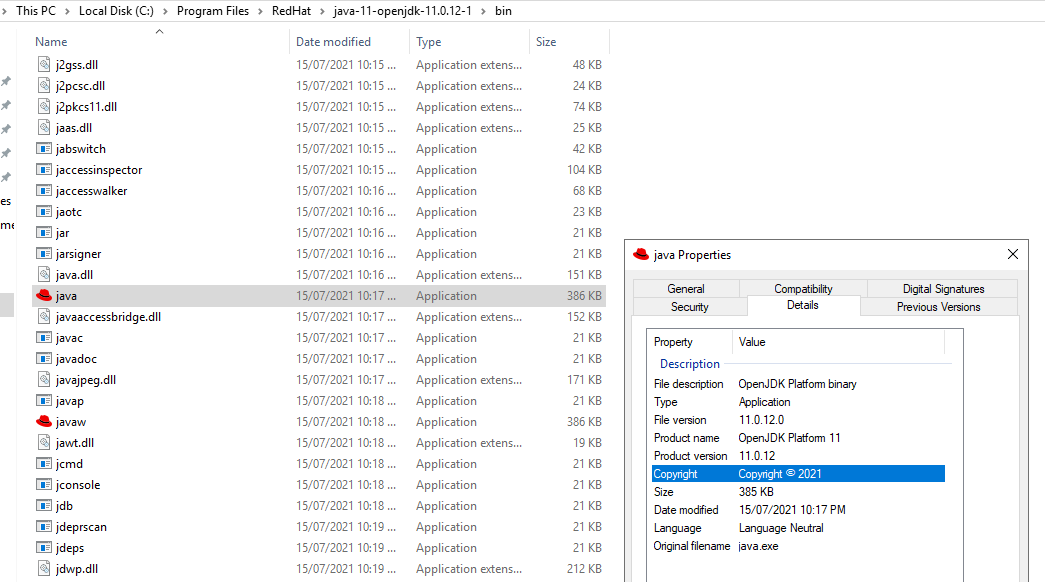Open the Compatibility tab
Image resolution: width=1045 pixels, height=582 pixels.
point(803,289)
